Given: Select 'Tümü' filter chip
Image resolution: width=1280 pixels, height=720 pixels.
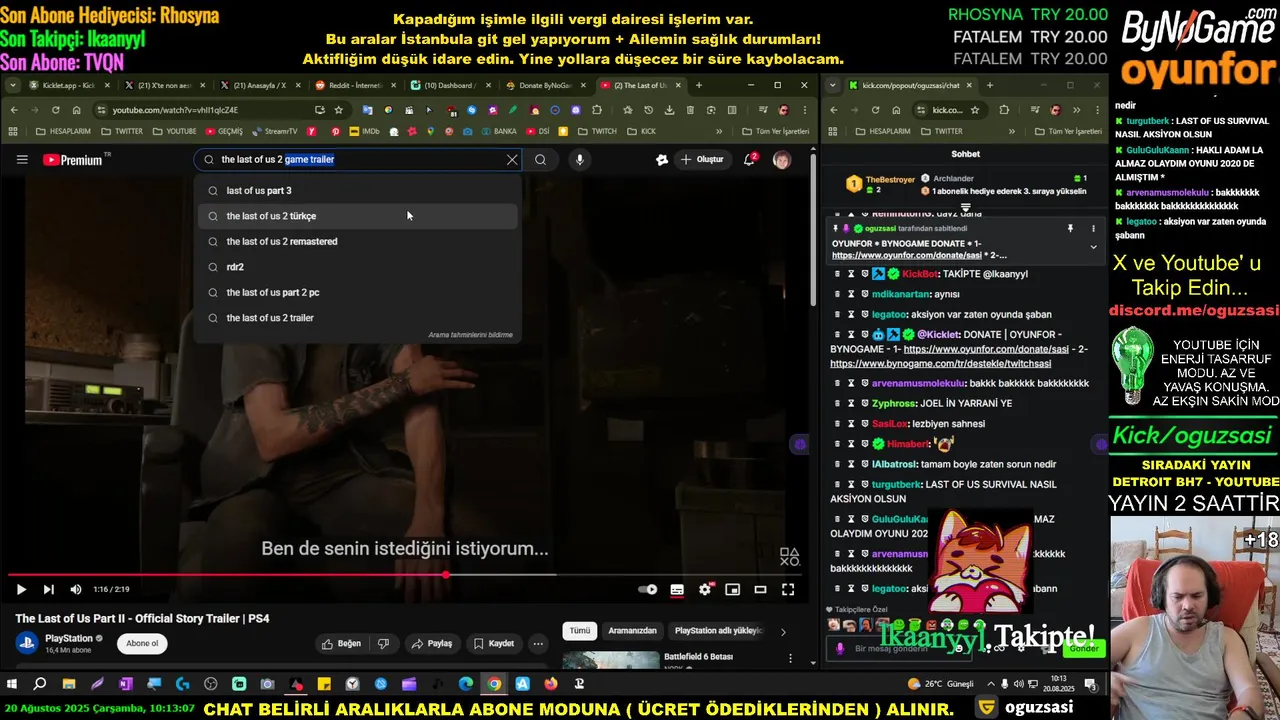Looking at the screenshot, I should [580, 630].
